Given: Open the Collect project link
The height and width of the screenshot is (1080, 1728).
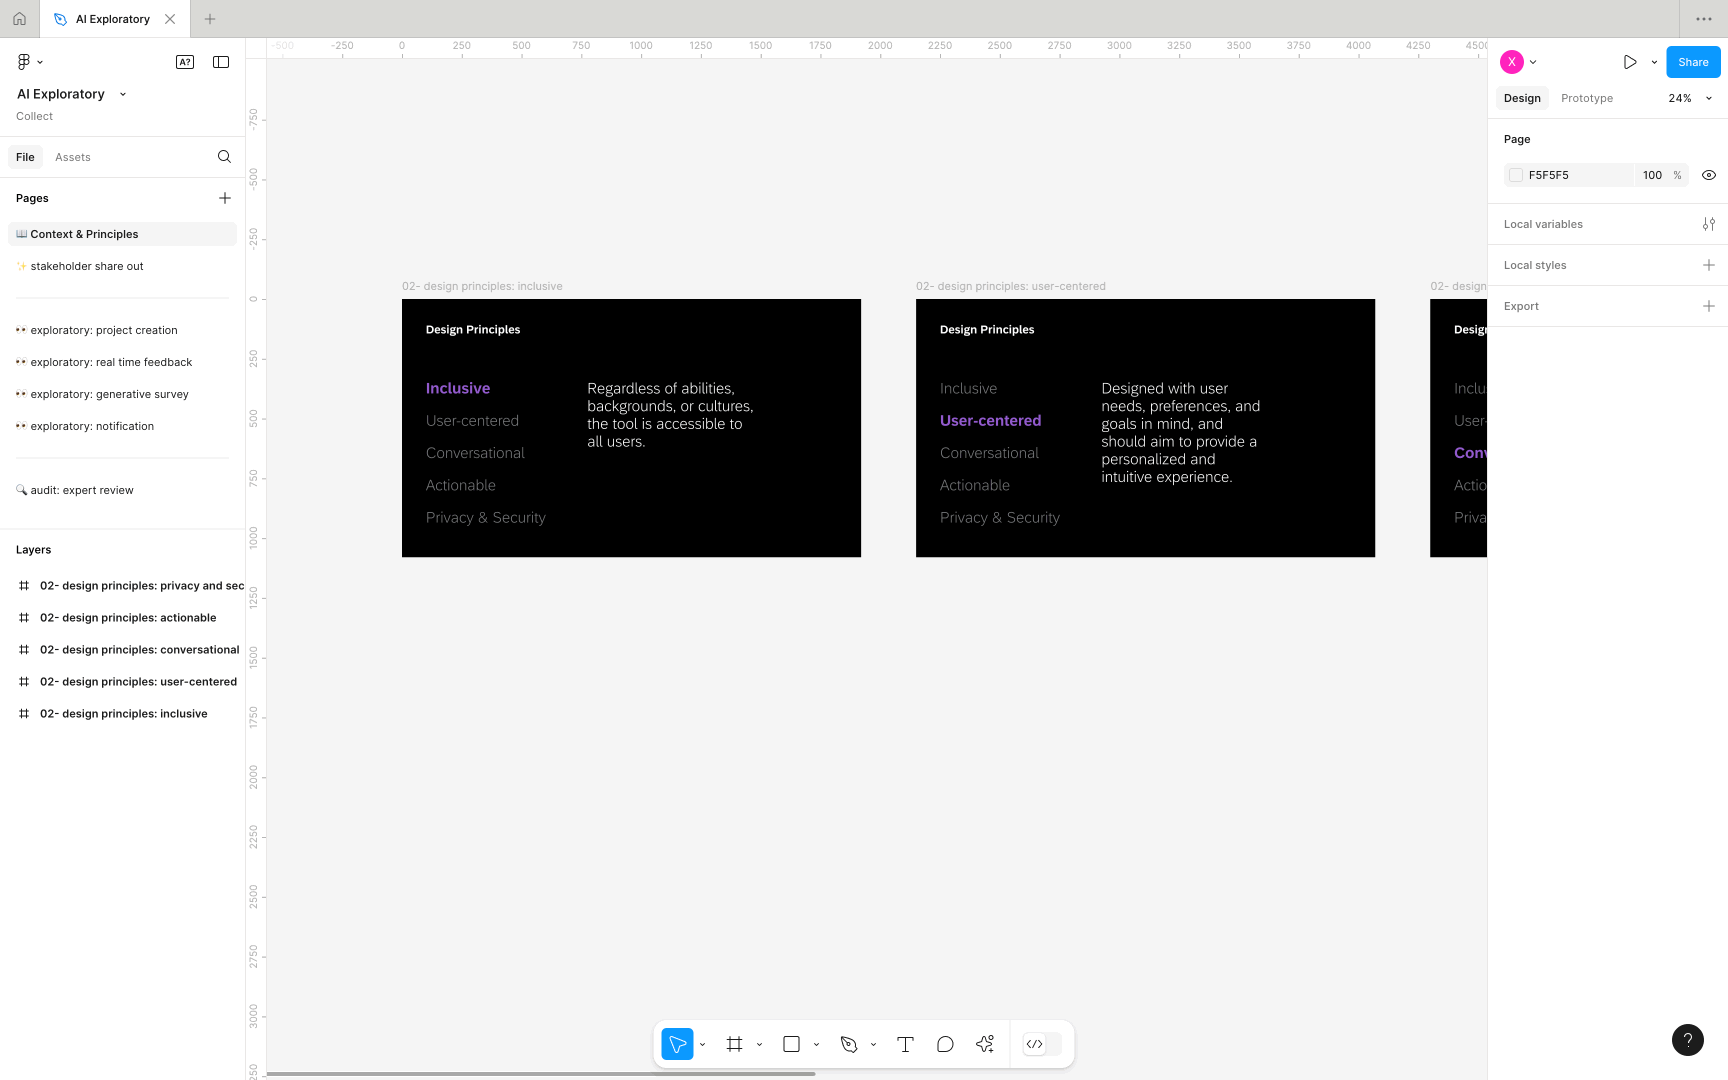Looking at the screenshot, I should (x=34, y=116).
